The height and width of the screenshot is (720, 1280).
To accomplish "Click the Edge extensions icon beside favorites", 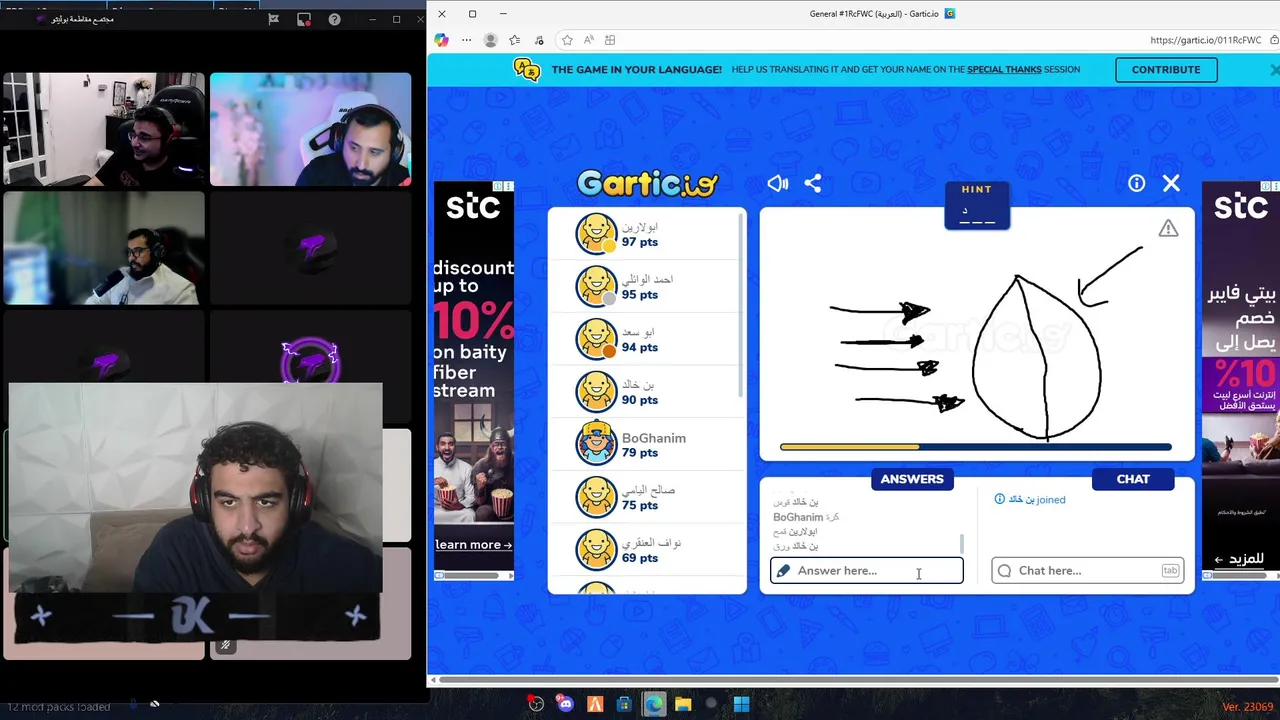I will click(539, 40).
